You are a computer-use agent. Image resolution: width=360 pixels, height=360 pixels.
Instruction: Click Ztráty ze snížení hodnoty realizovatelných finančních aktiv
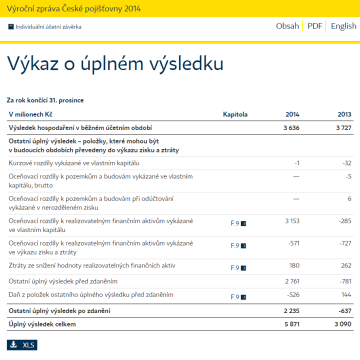pyautogui.click(x=92, y=266)
